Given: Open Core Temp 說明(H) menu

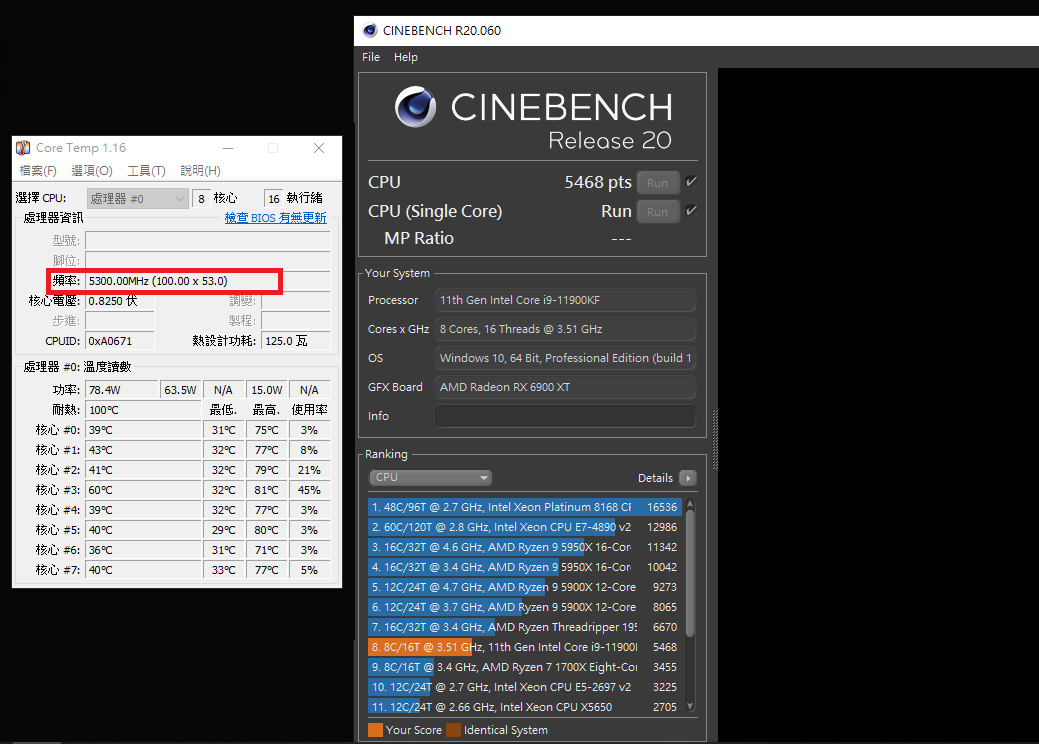Looking at the screenshot, I should pos(200,171).
